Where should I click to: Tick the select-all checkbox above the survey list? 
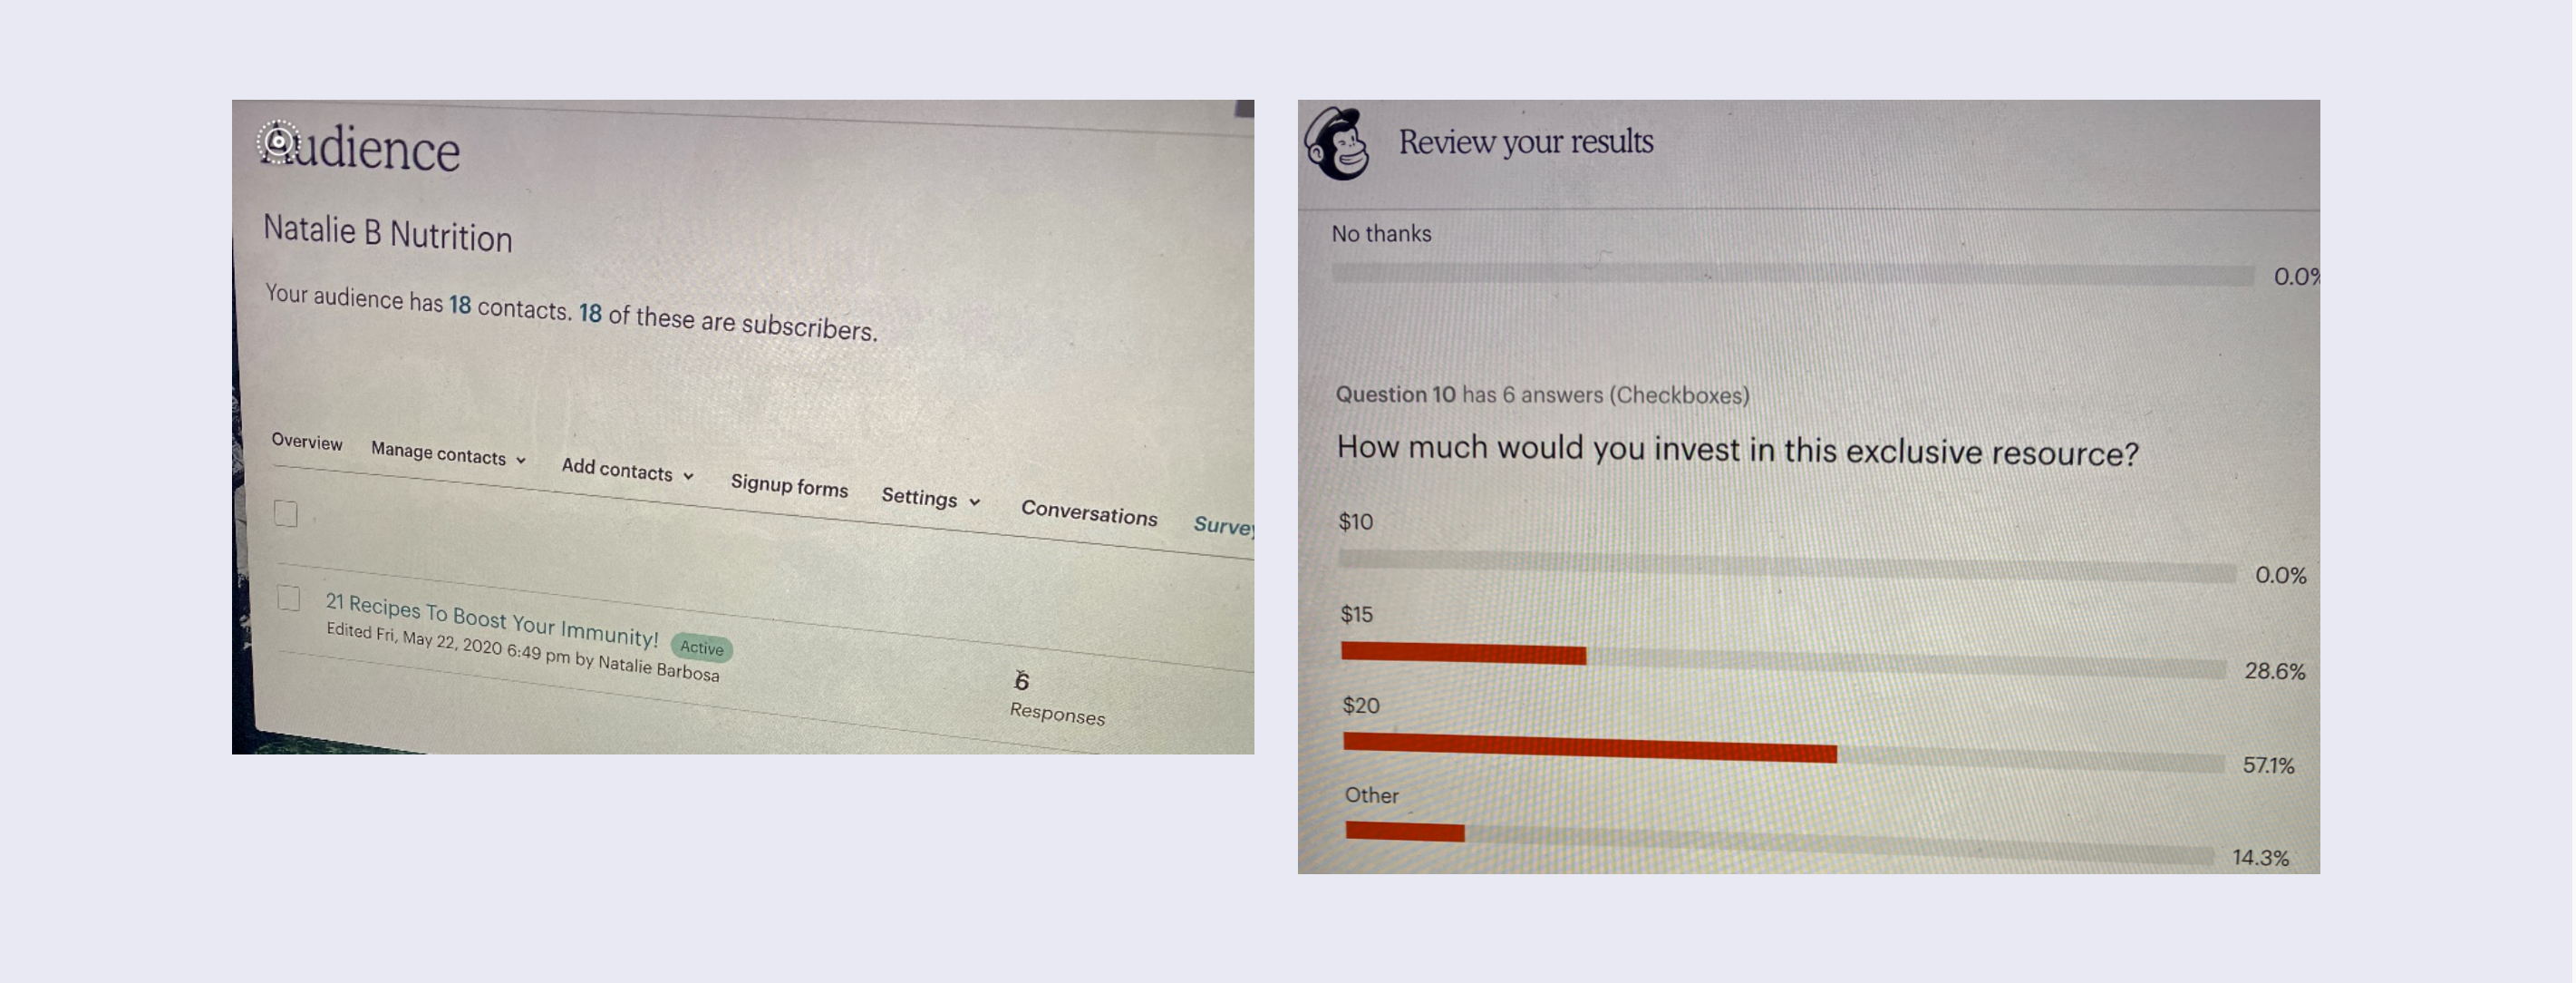click(x=286, y=513)
